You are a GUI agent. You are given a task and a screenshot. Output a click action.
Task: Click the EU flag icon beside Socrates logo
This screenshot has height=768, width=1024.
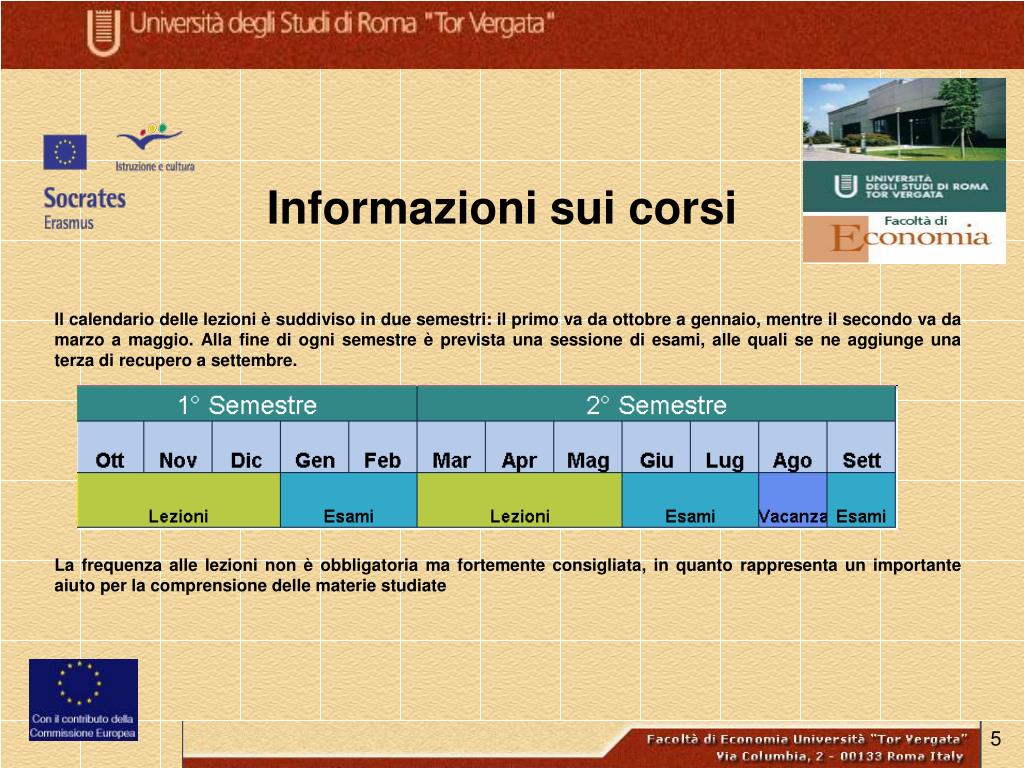(x=65, y=152)
